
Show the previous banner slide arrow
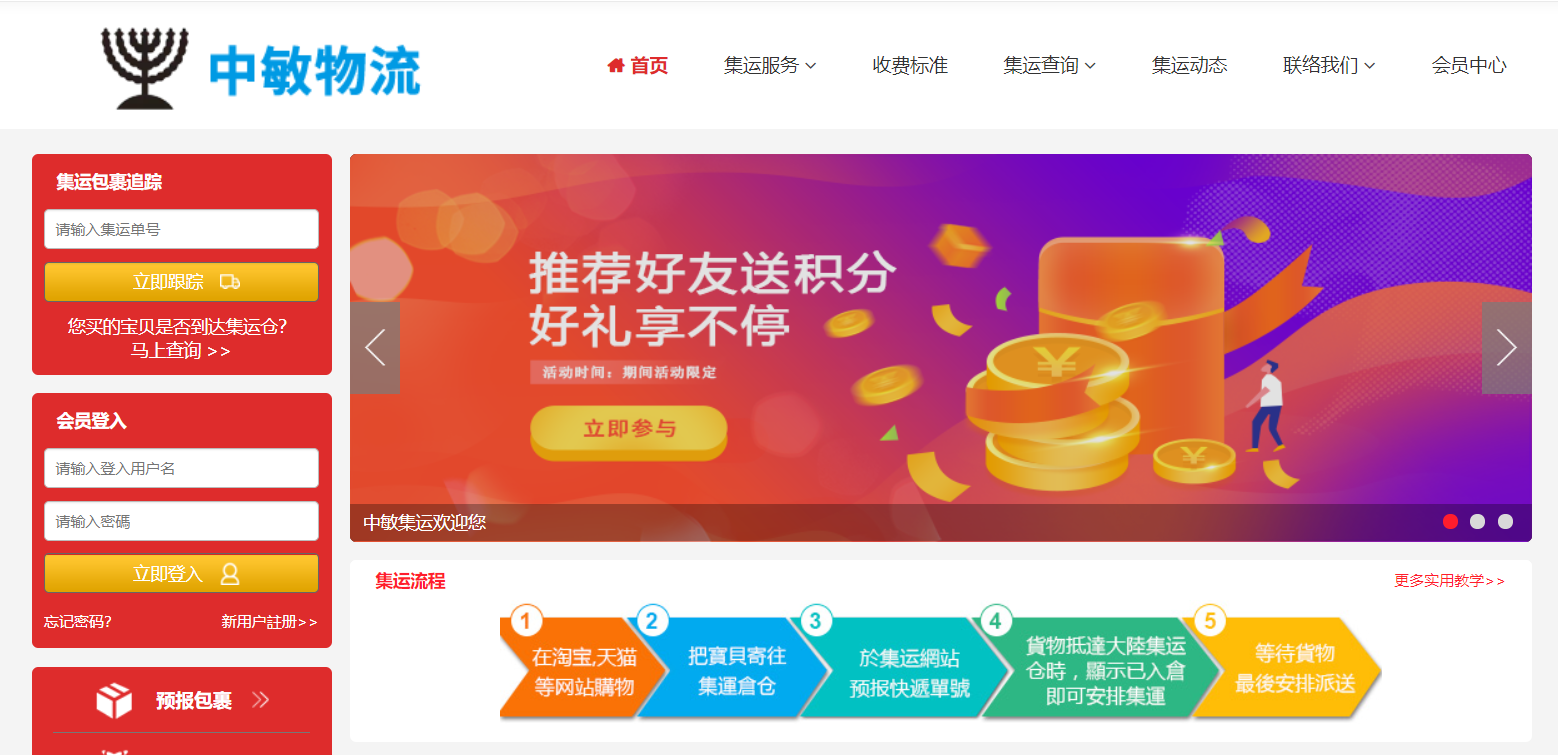(x=375, y=348)
